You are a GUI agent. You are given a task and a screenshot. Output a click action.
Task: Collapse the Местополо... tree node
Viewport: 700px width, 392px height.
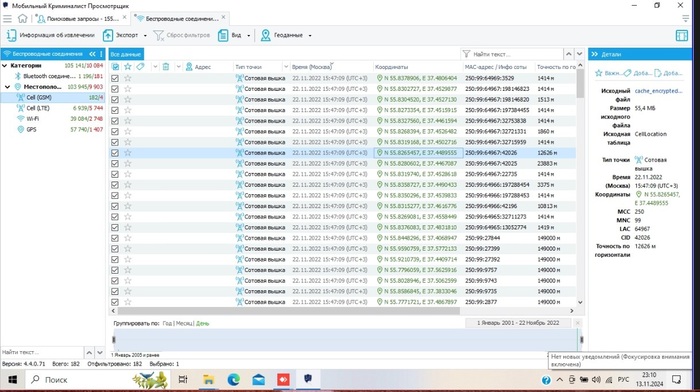coord(8,87)
